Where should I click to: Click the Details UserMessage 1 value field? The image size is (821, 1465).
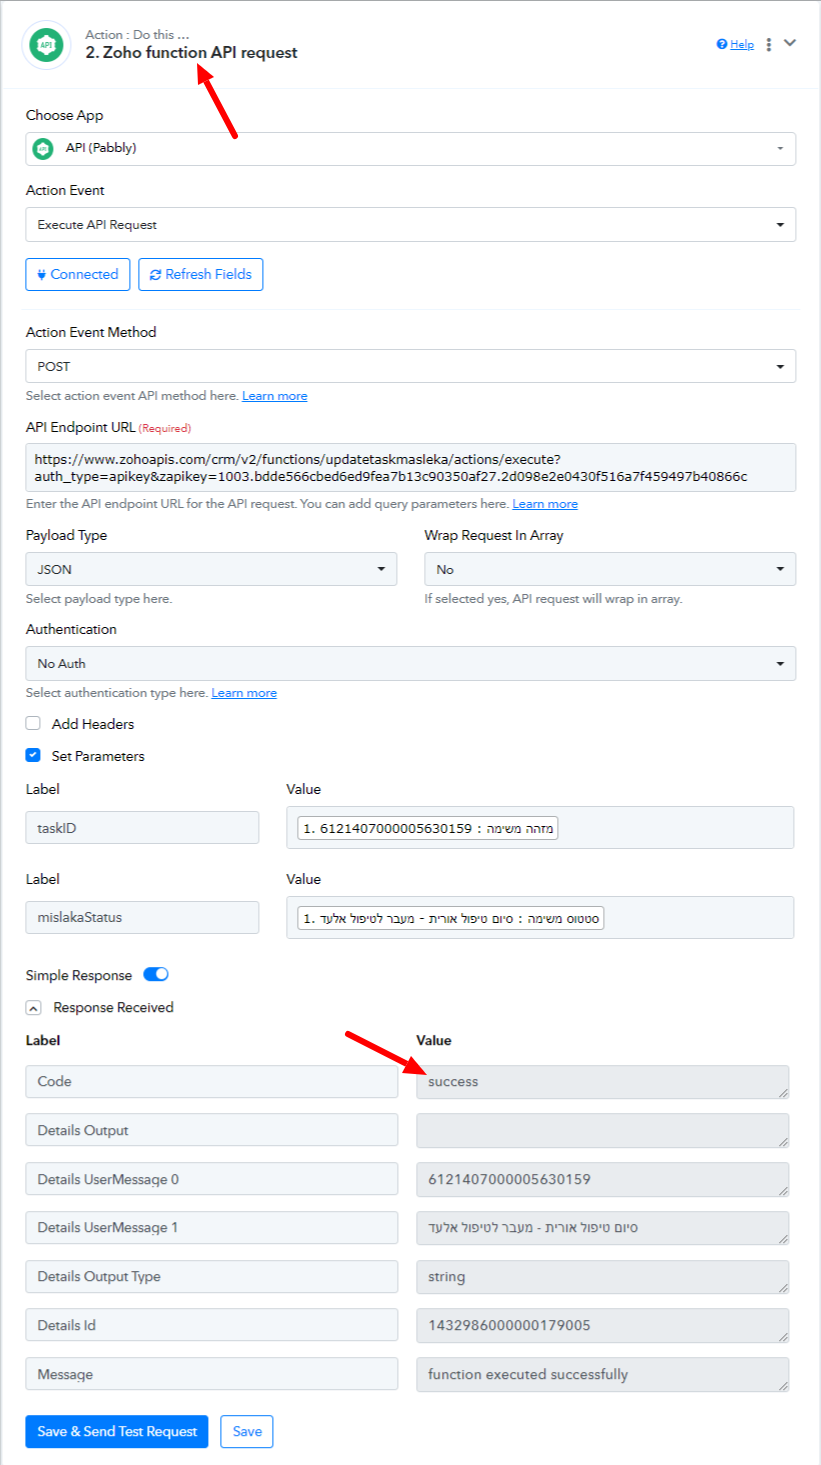[603, 1227]
